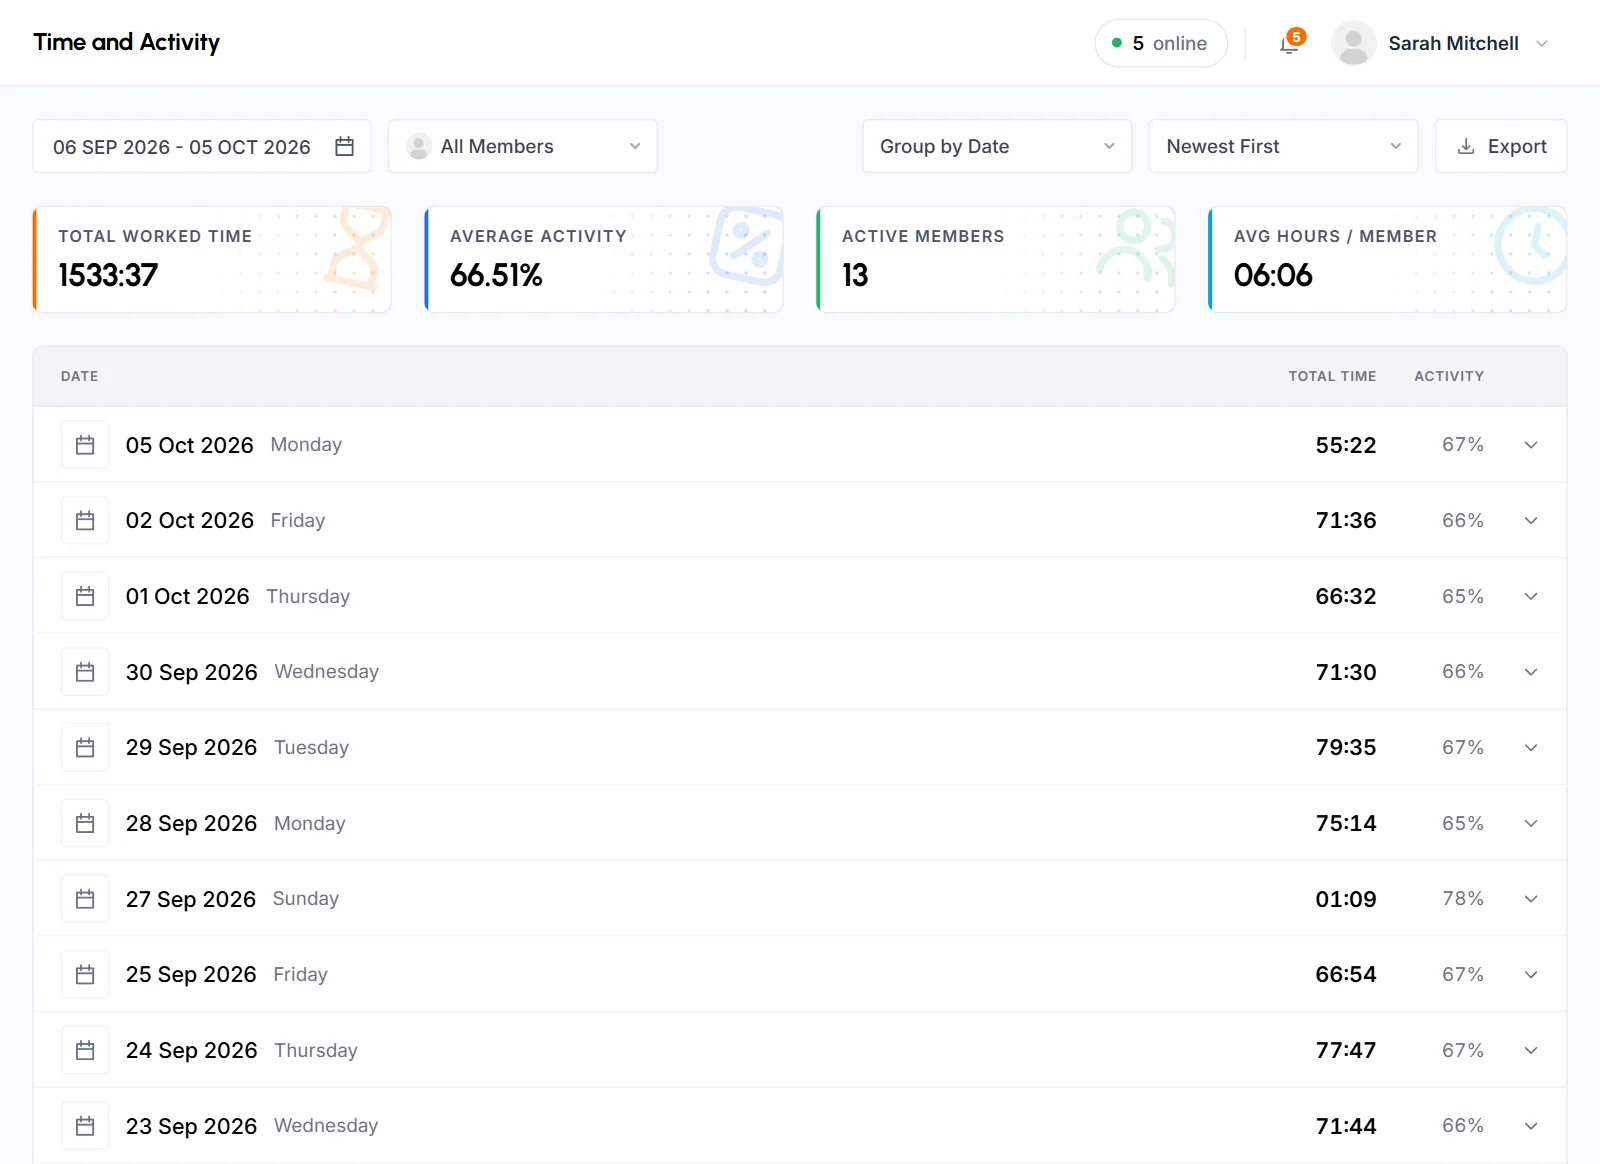Viewport: 1600px width, 1164px height.
Task: Open the notifications bell
Action: click(1290, 44)
